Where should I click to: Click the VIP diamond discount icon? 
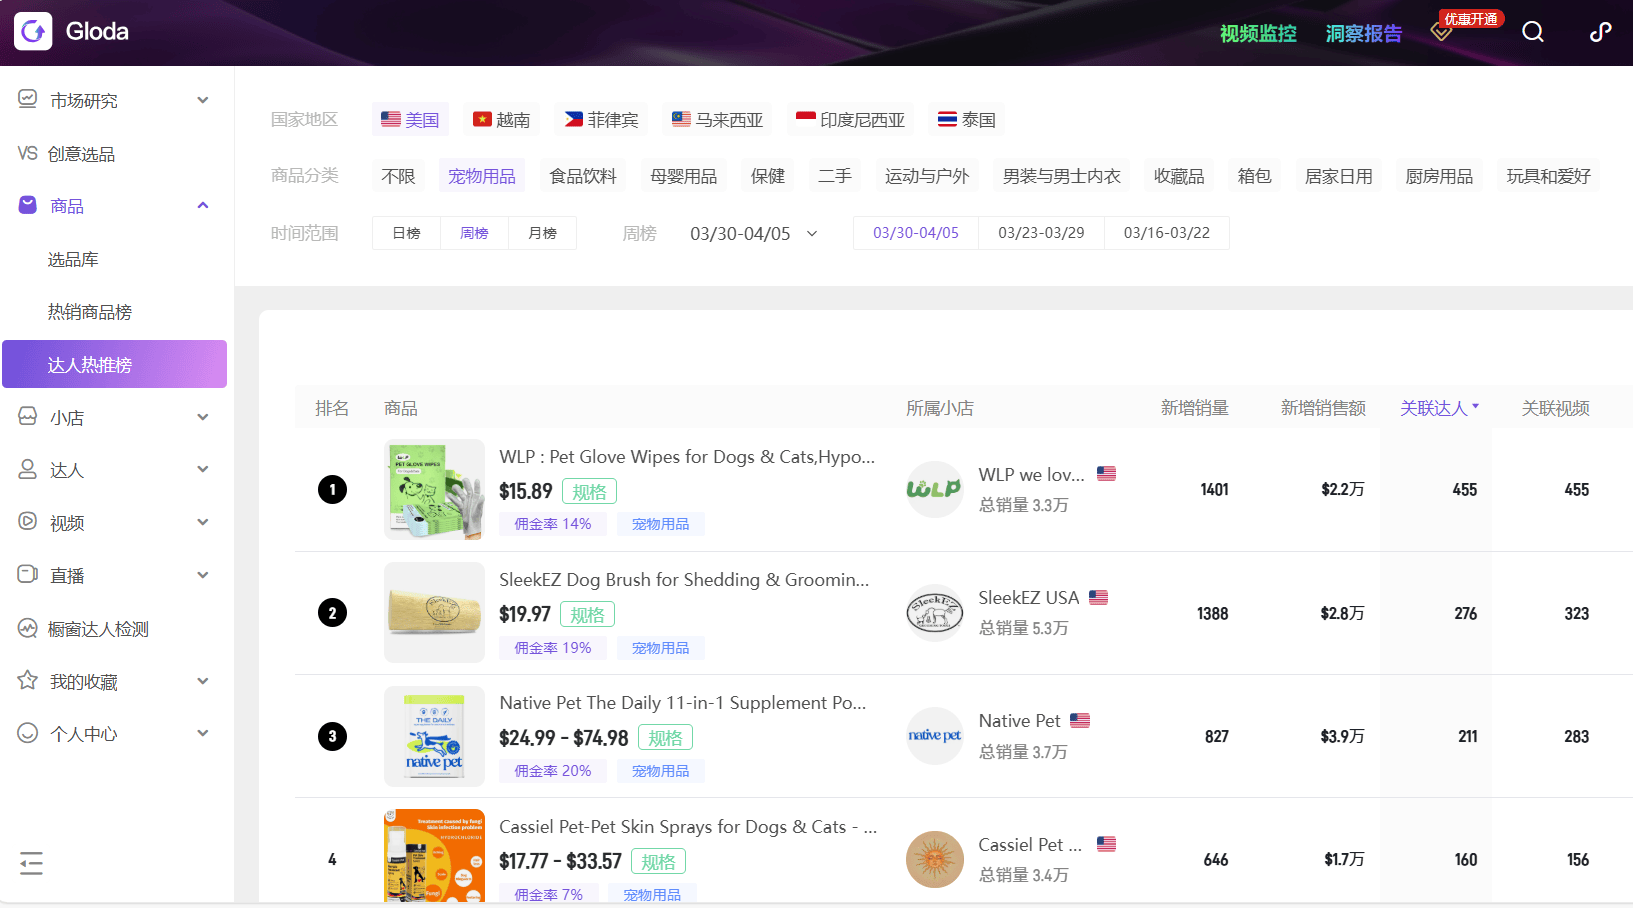1440,32
